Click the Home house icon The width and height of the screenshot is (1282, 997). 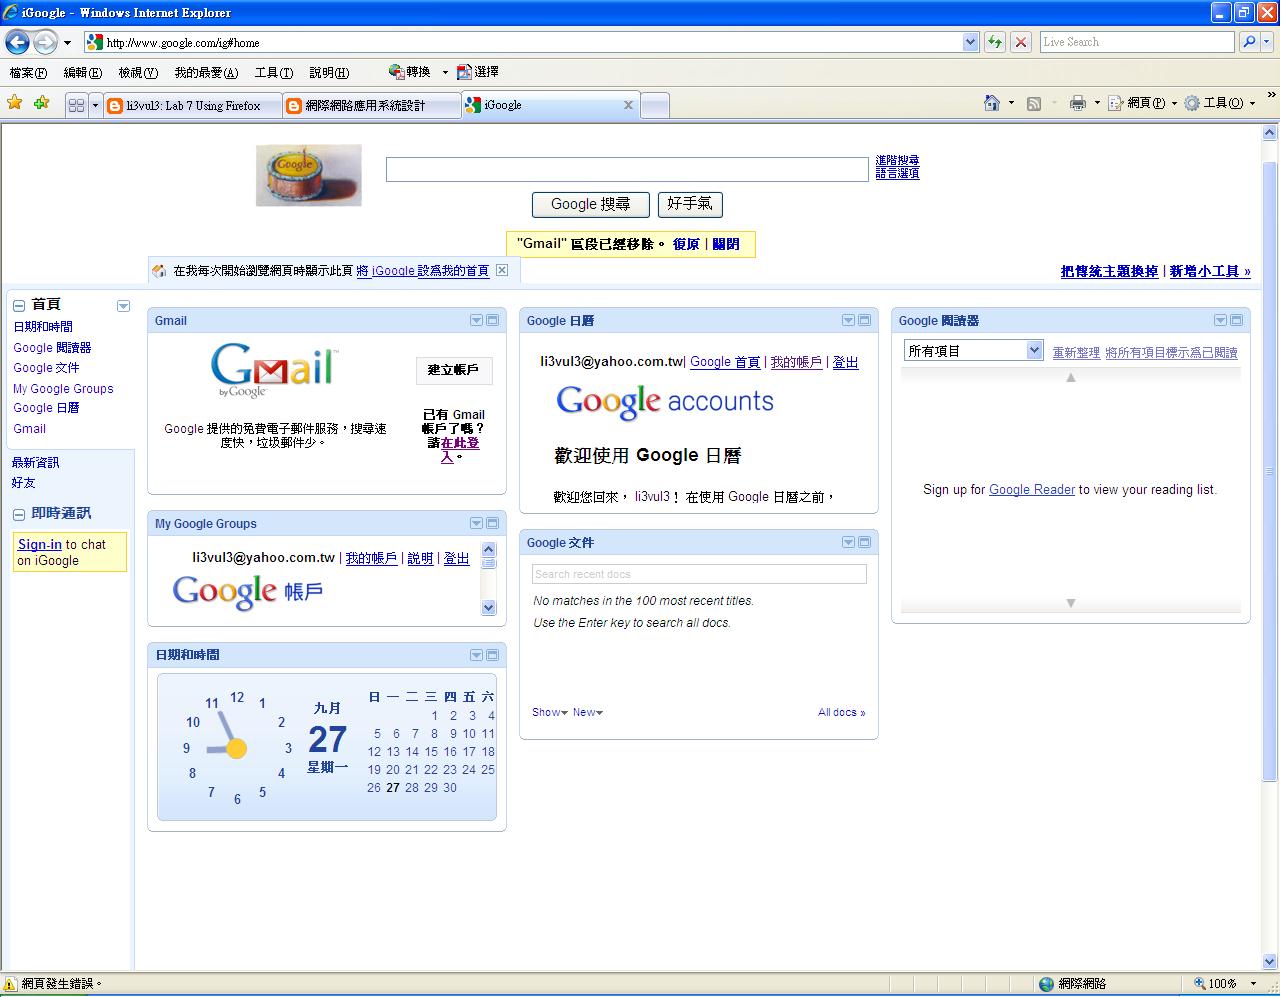pos(992,103)
